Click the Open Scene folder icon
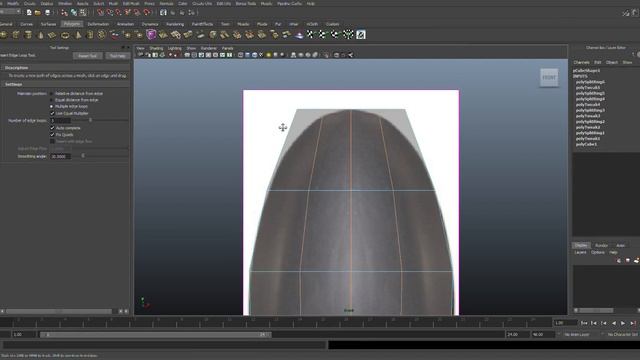 [x=38, y=13]
